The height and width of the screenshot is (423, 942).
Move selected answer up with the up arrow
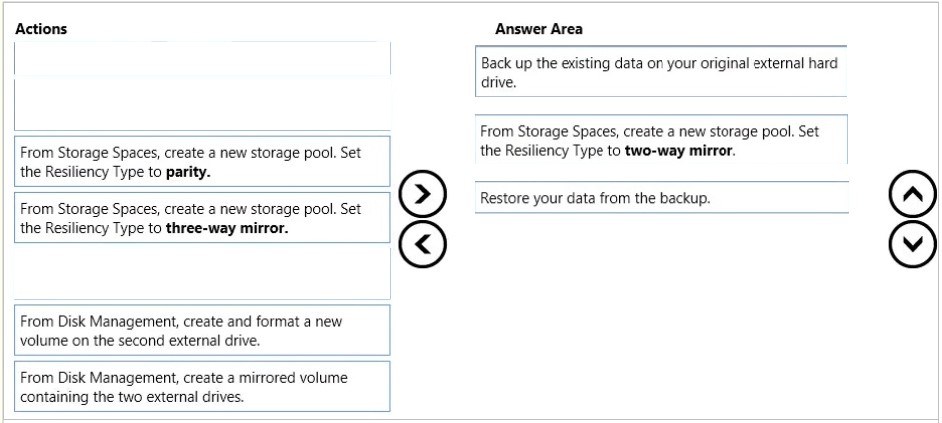pyautogui.click(x=912, y=193)
